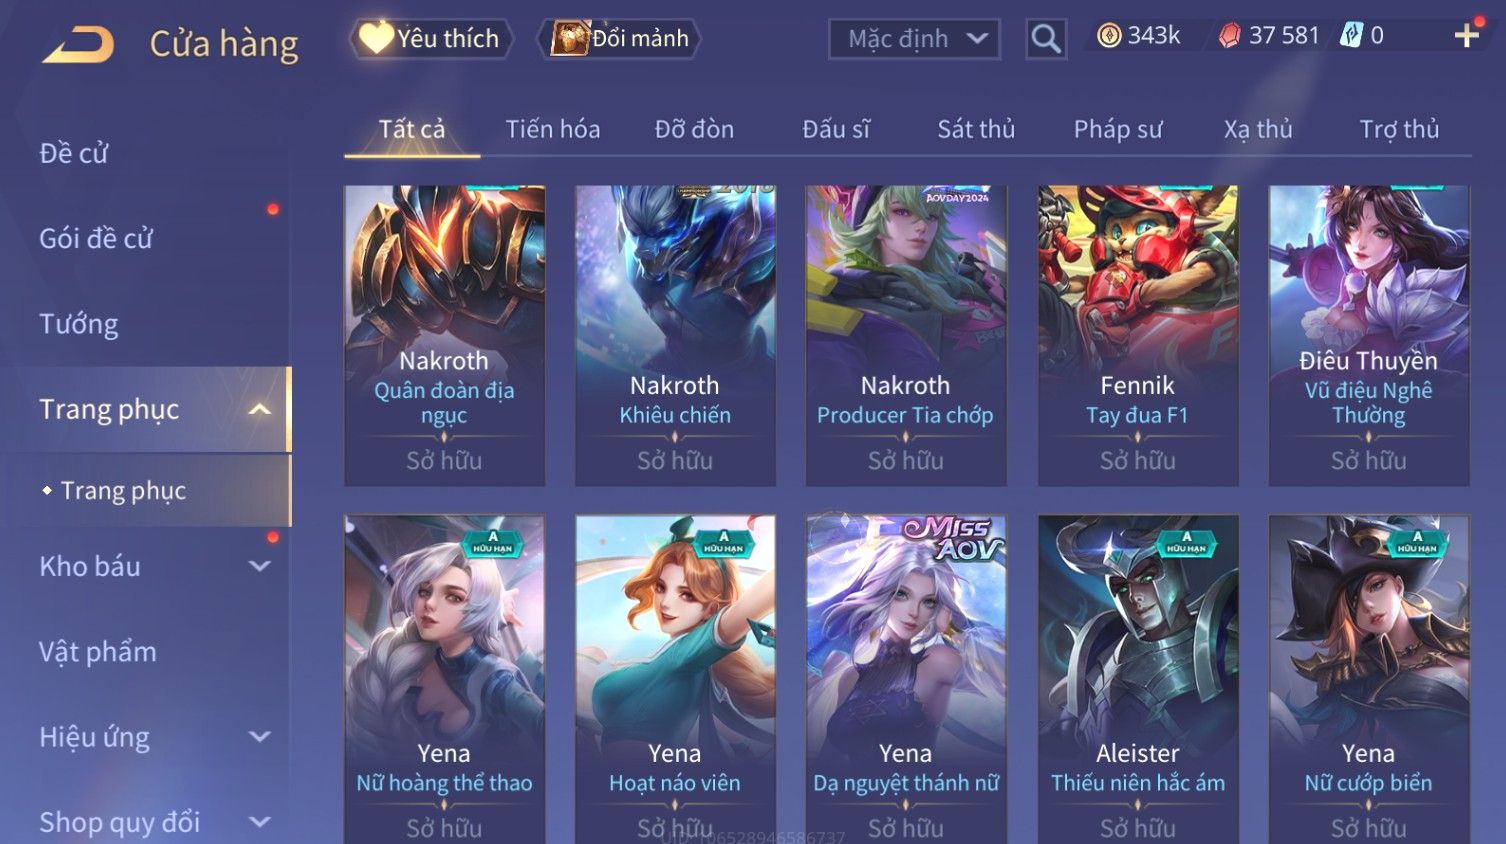This screenshot has height=844, width=1506.
Task: Open the Mặc định sort dropdown
Action: click(x=915, y=39)
